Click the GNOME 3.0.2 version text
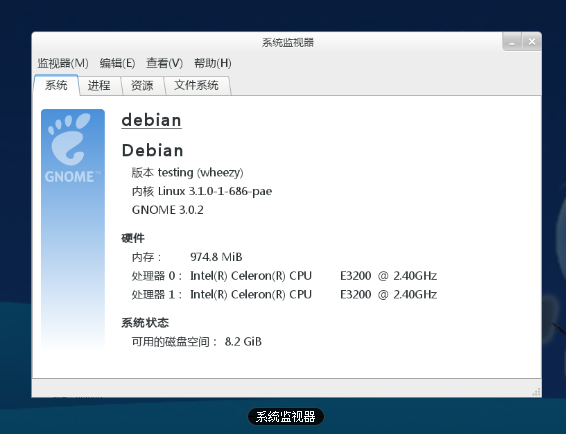This screenshot has height=434, width=566. click(x=167, y=210)
